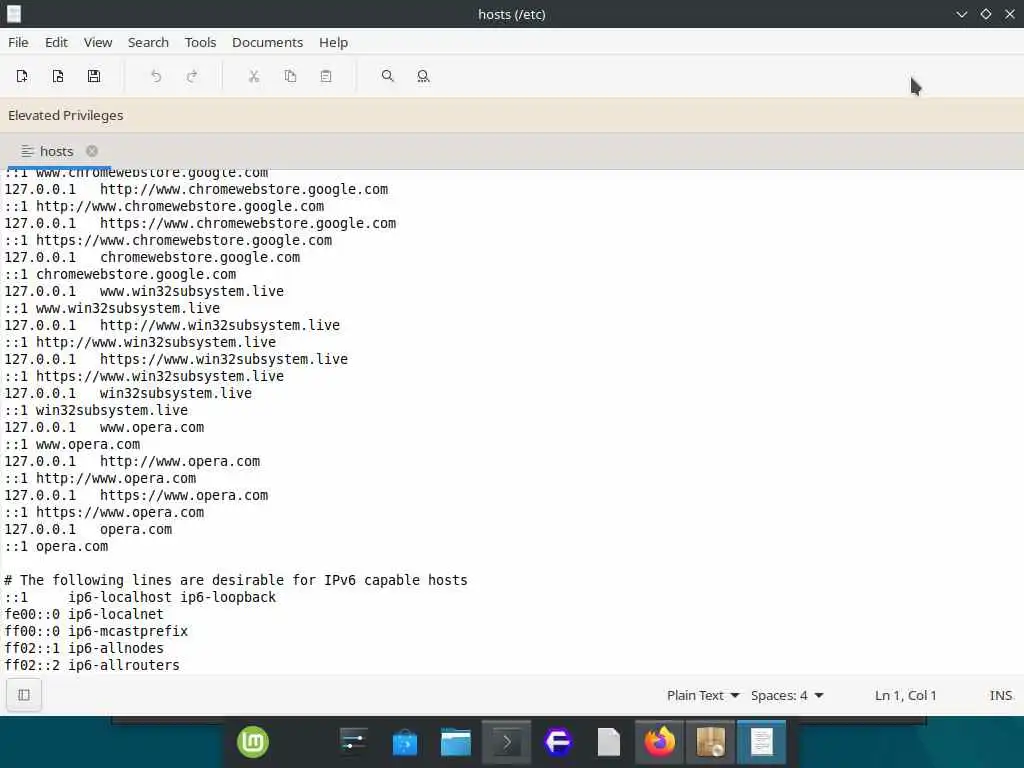Click line '127.0.0.1 opera.com'

click(x=88, y=529)
